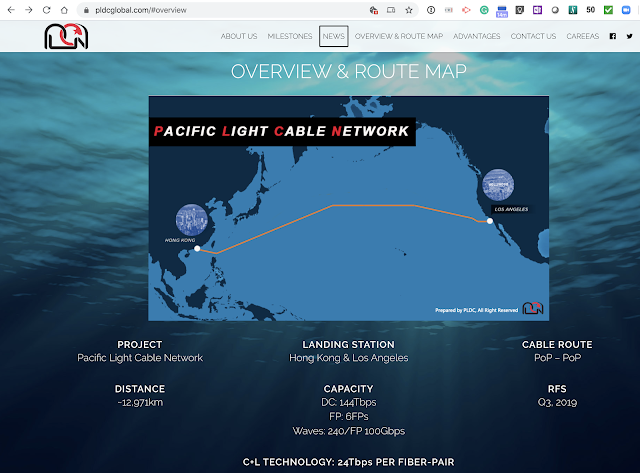Click the '~12,971km' distance value
This screenshot has width=640, height=473.
(x=140, y=402)
